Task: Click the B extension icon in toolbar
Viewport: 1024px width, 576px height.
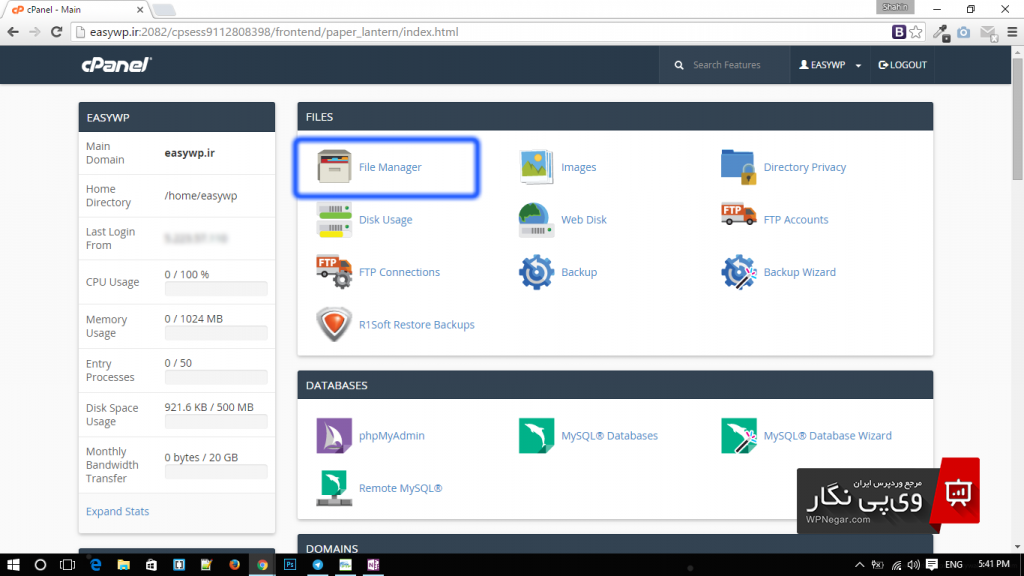Action: (899, 32)
